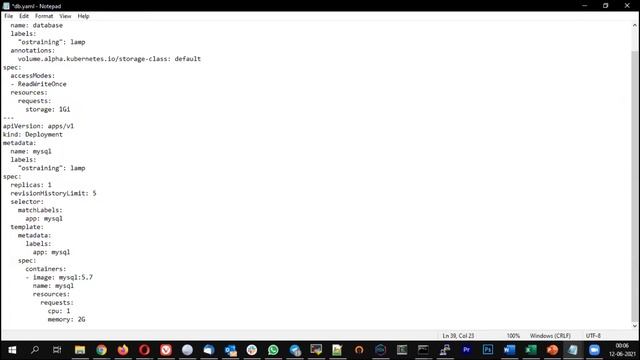Screen dimensions: 640x360
Task: Open Microsoft Word from taskbar
Action: (509, 350)
